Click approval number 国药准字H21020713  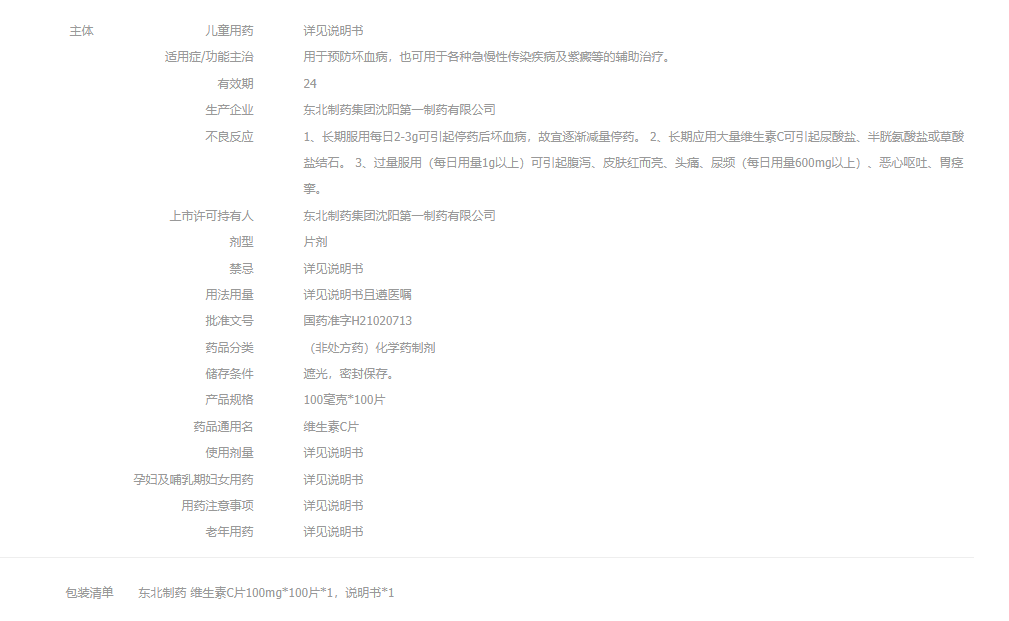tap(357, 321)
